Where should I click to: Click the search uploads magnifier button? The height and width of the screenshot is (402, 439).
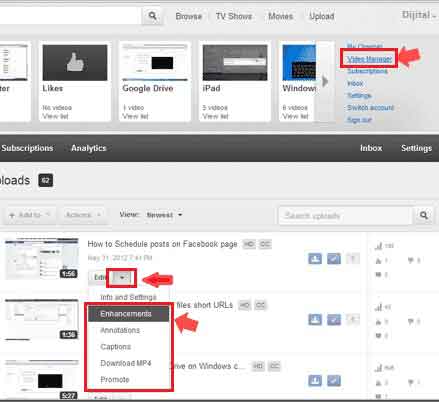(x=424, y=215)
